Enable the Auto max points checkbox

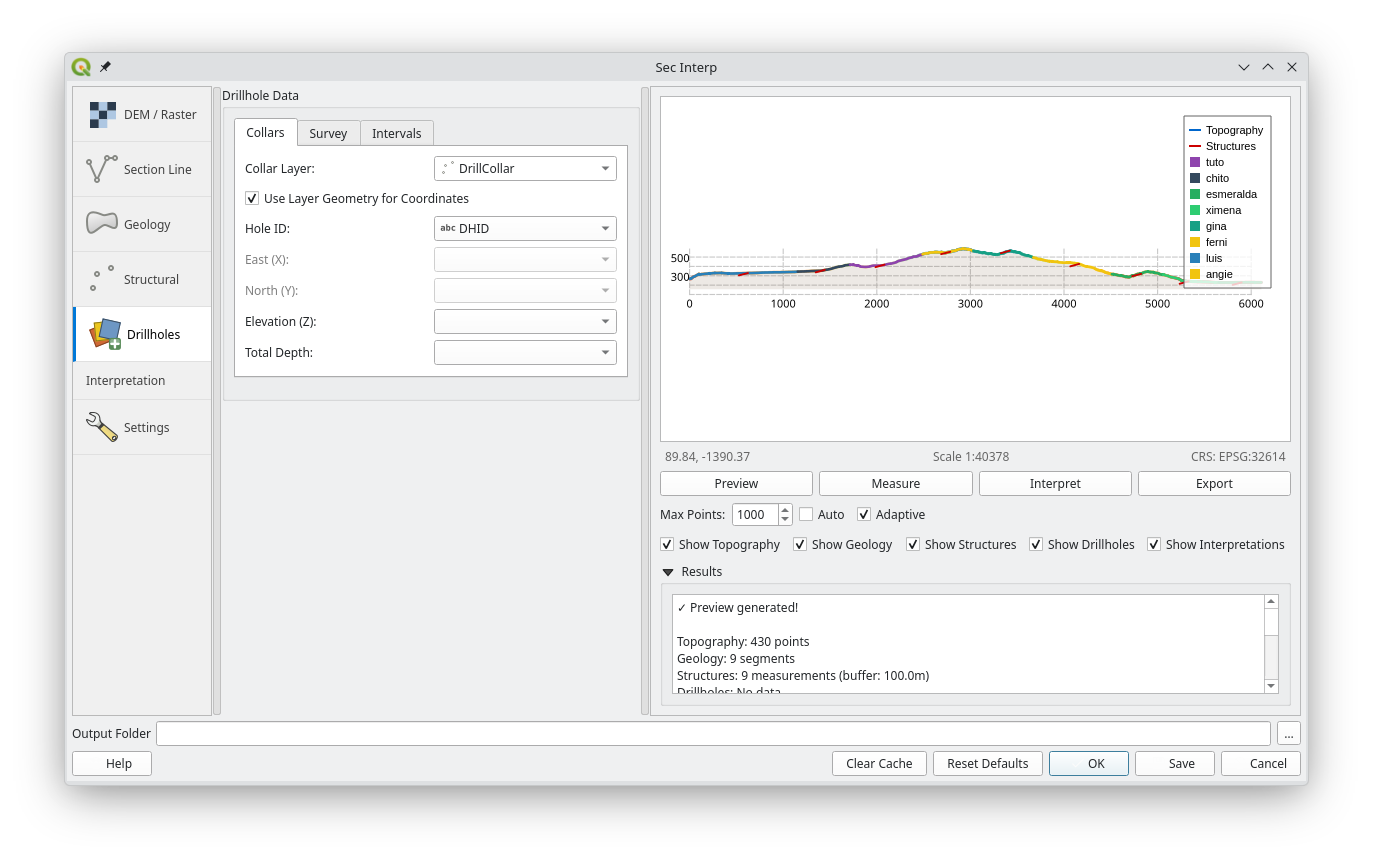click(806, 514)
